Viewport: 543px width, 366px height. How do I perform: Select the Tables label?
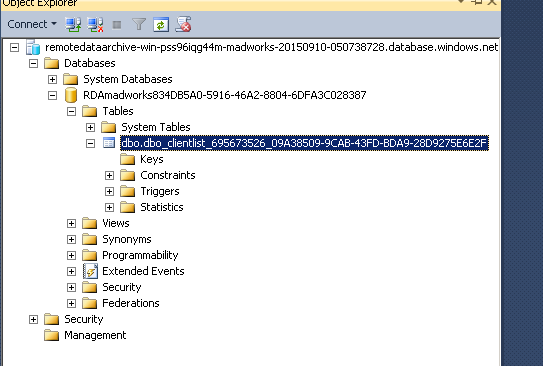tap(118, 111)
